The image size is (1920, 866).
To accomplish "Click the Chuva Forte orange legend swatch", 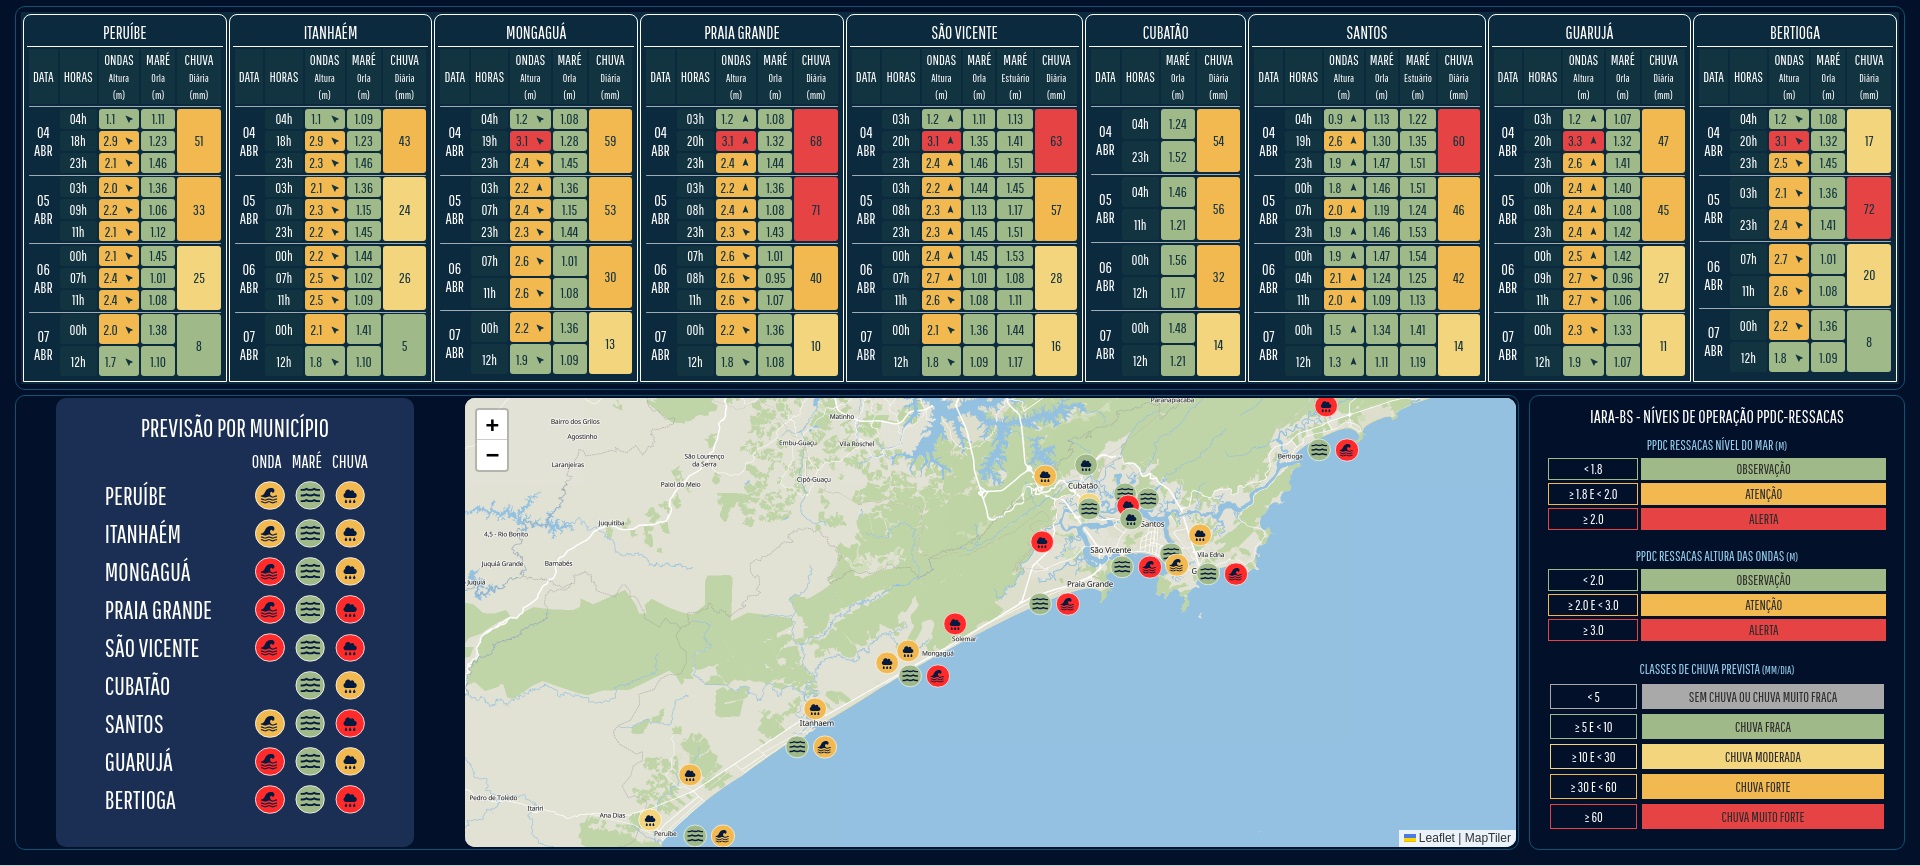I will click(x=1762, y=787).
